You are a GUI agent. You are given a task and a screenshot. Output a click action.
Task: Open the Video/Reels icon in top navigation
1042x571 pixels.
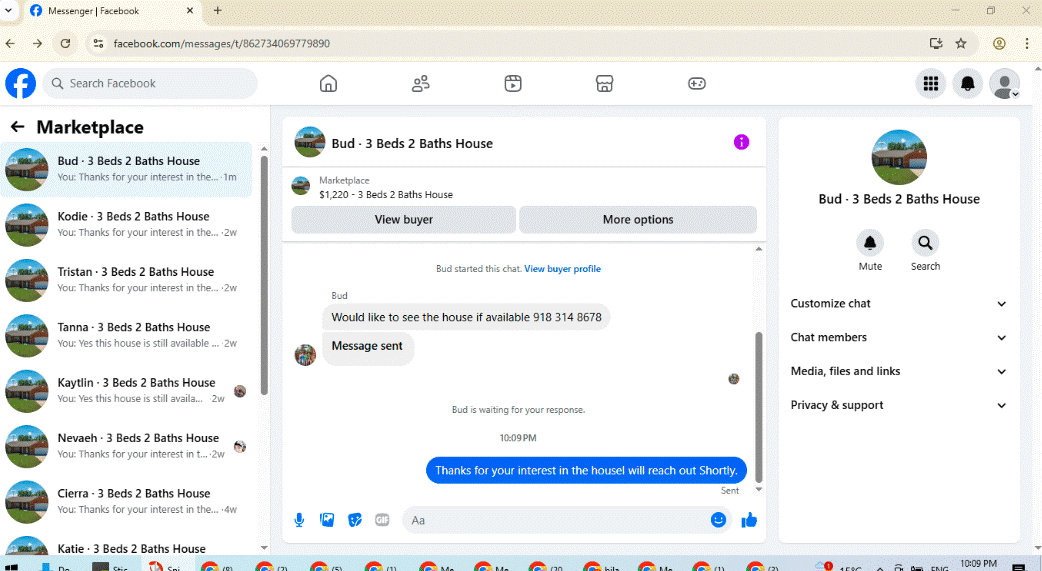[x=513, y=84]
